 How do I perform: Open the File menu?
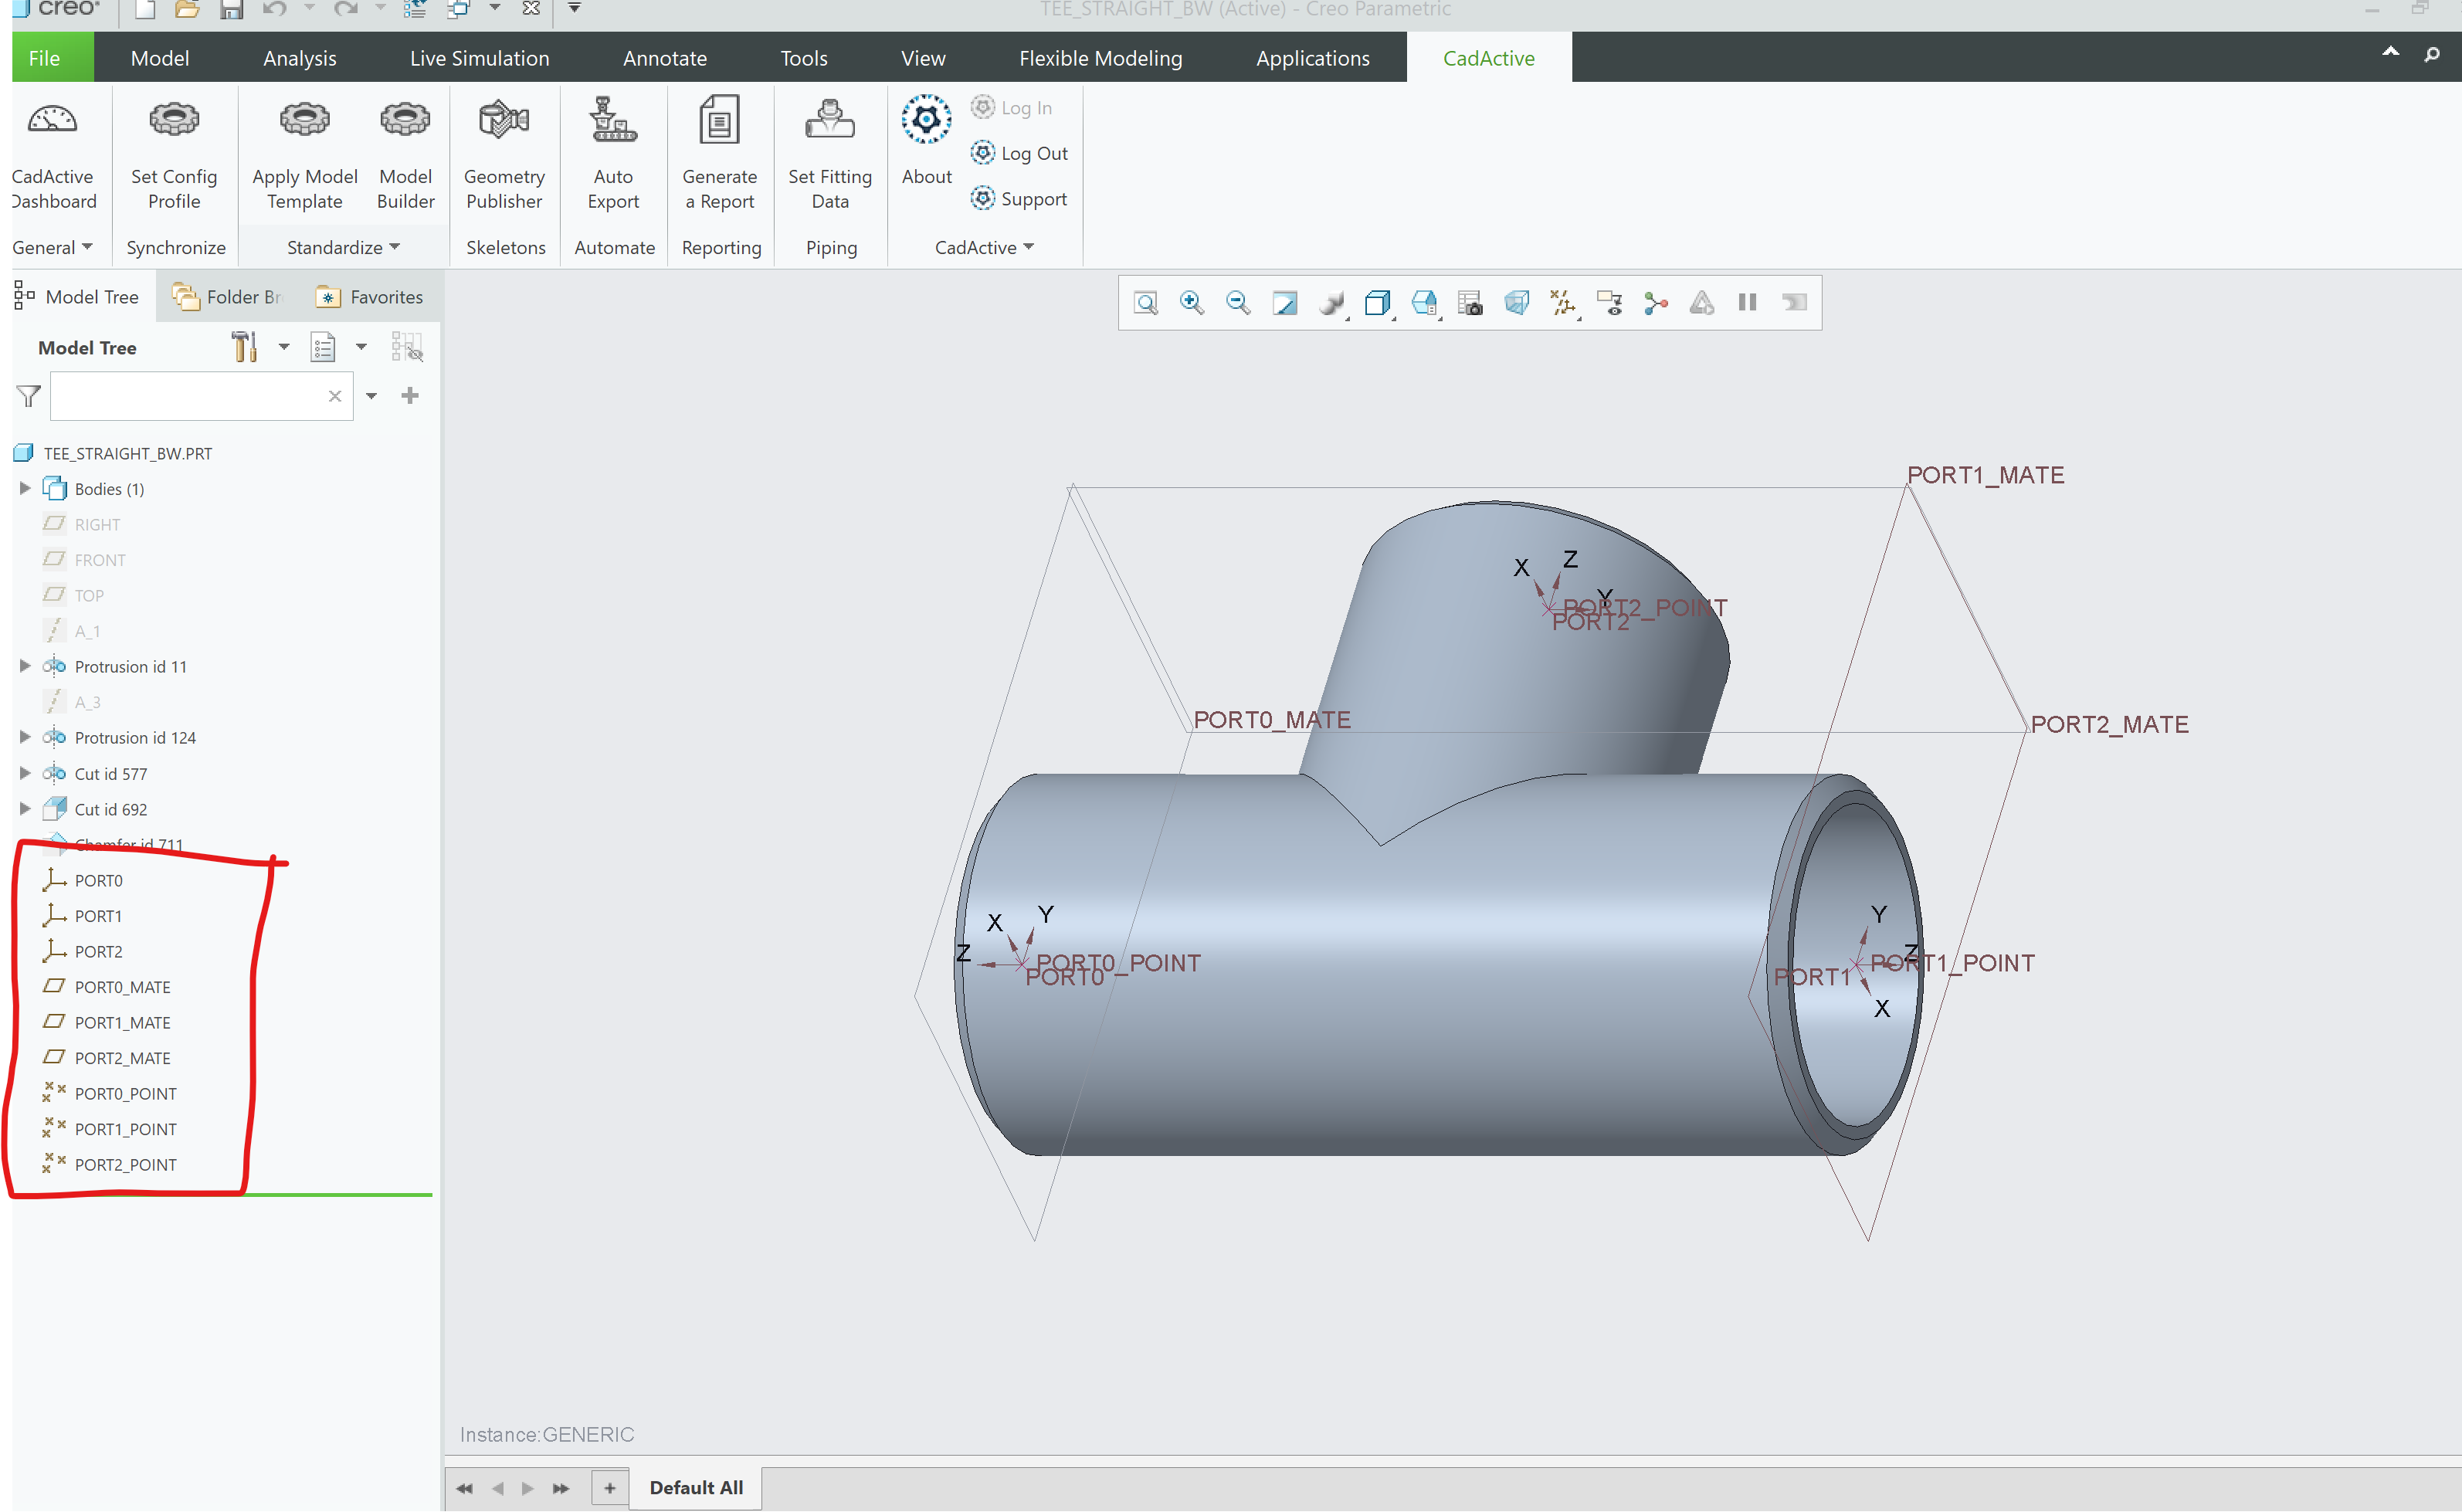44,58
